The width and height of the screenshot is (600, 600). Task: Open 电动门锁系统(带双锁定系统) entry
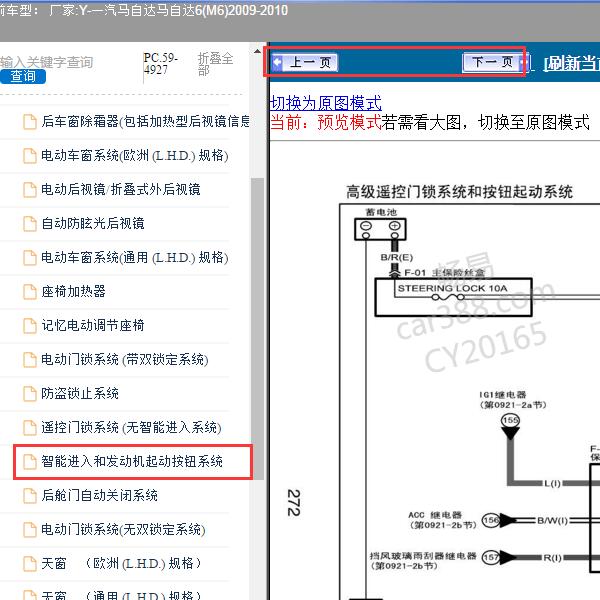pyautogui.click(x=125, y=360)
